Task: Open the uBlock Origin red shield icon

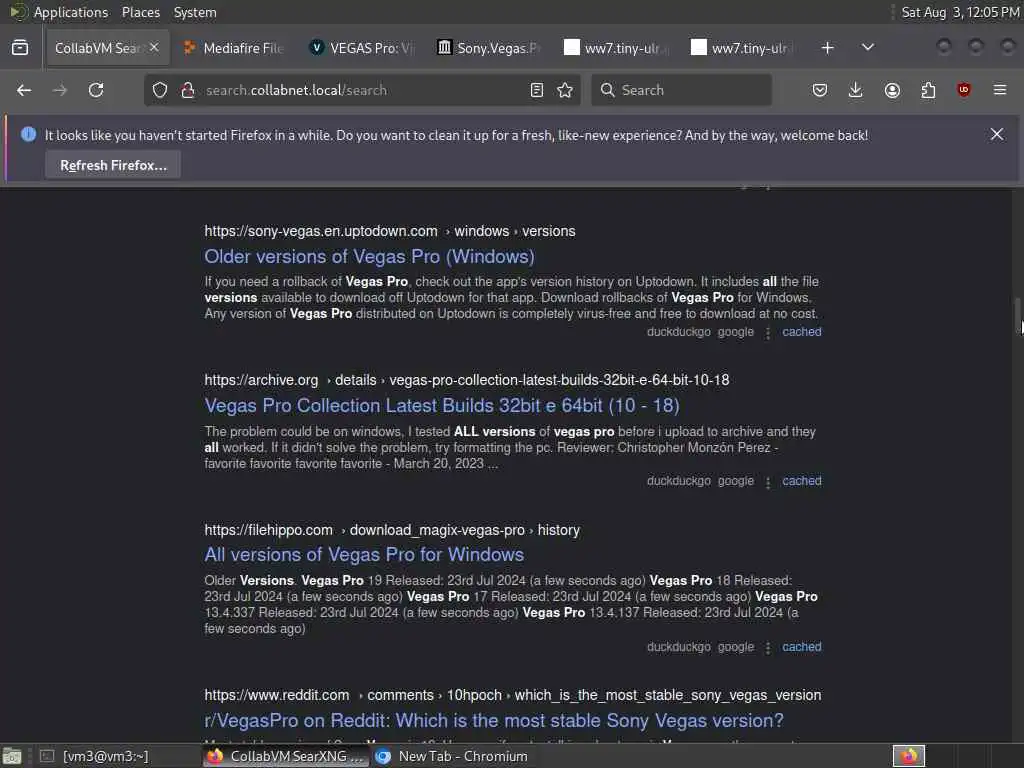Action: (x=964, y=90)
